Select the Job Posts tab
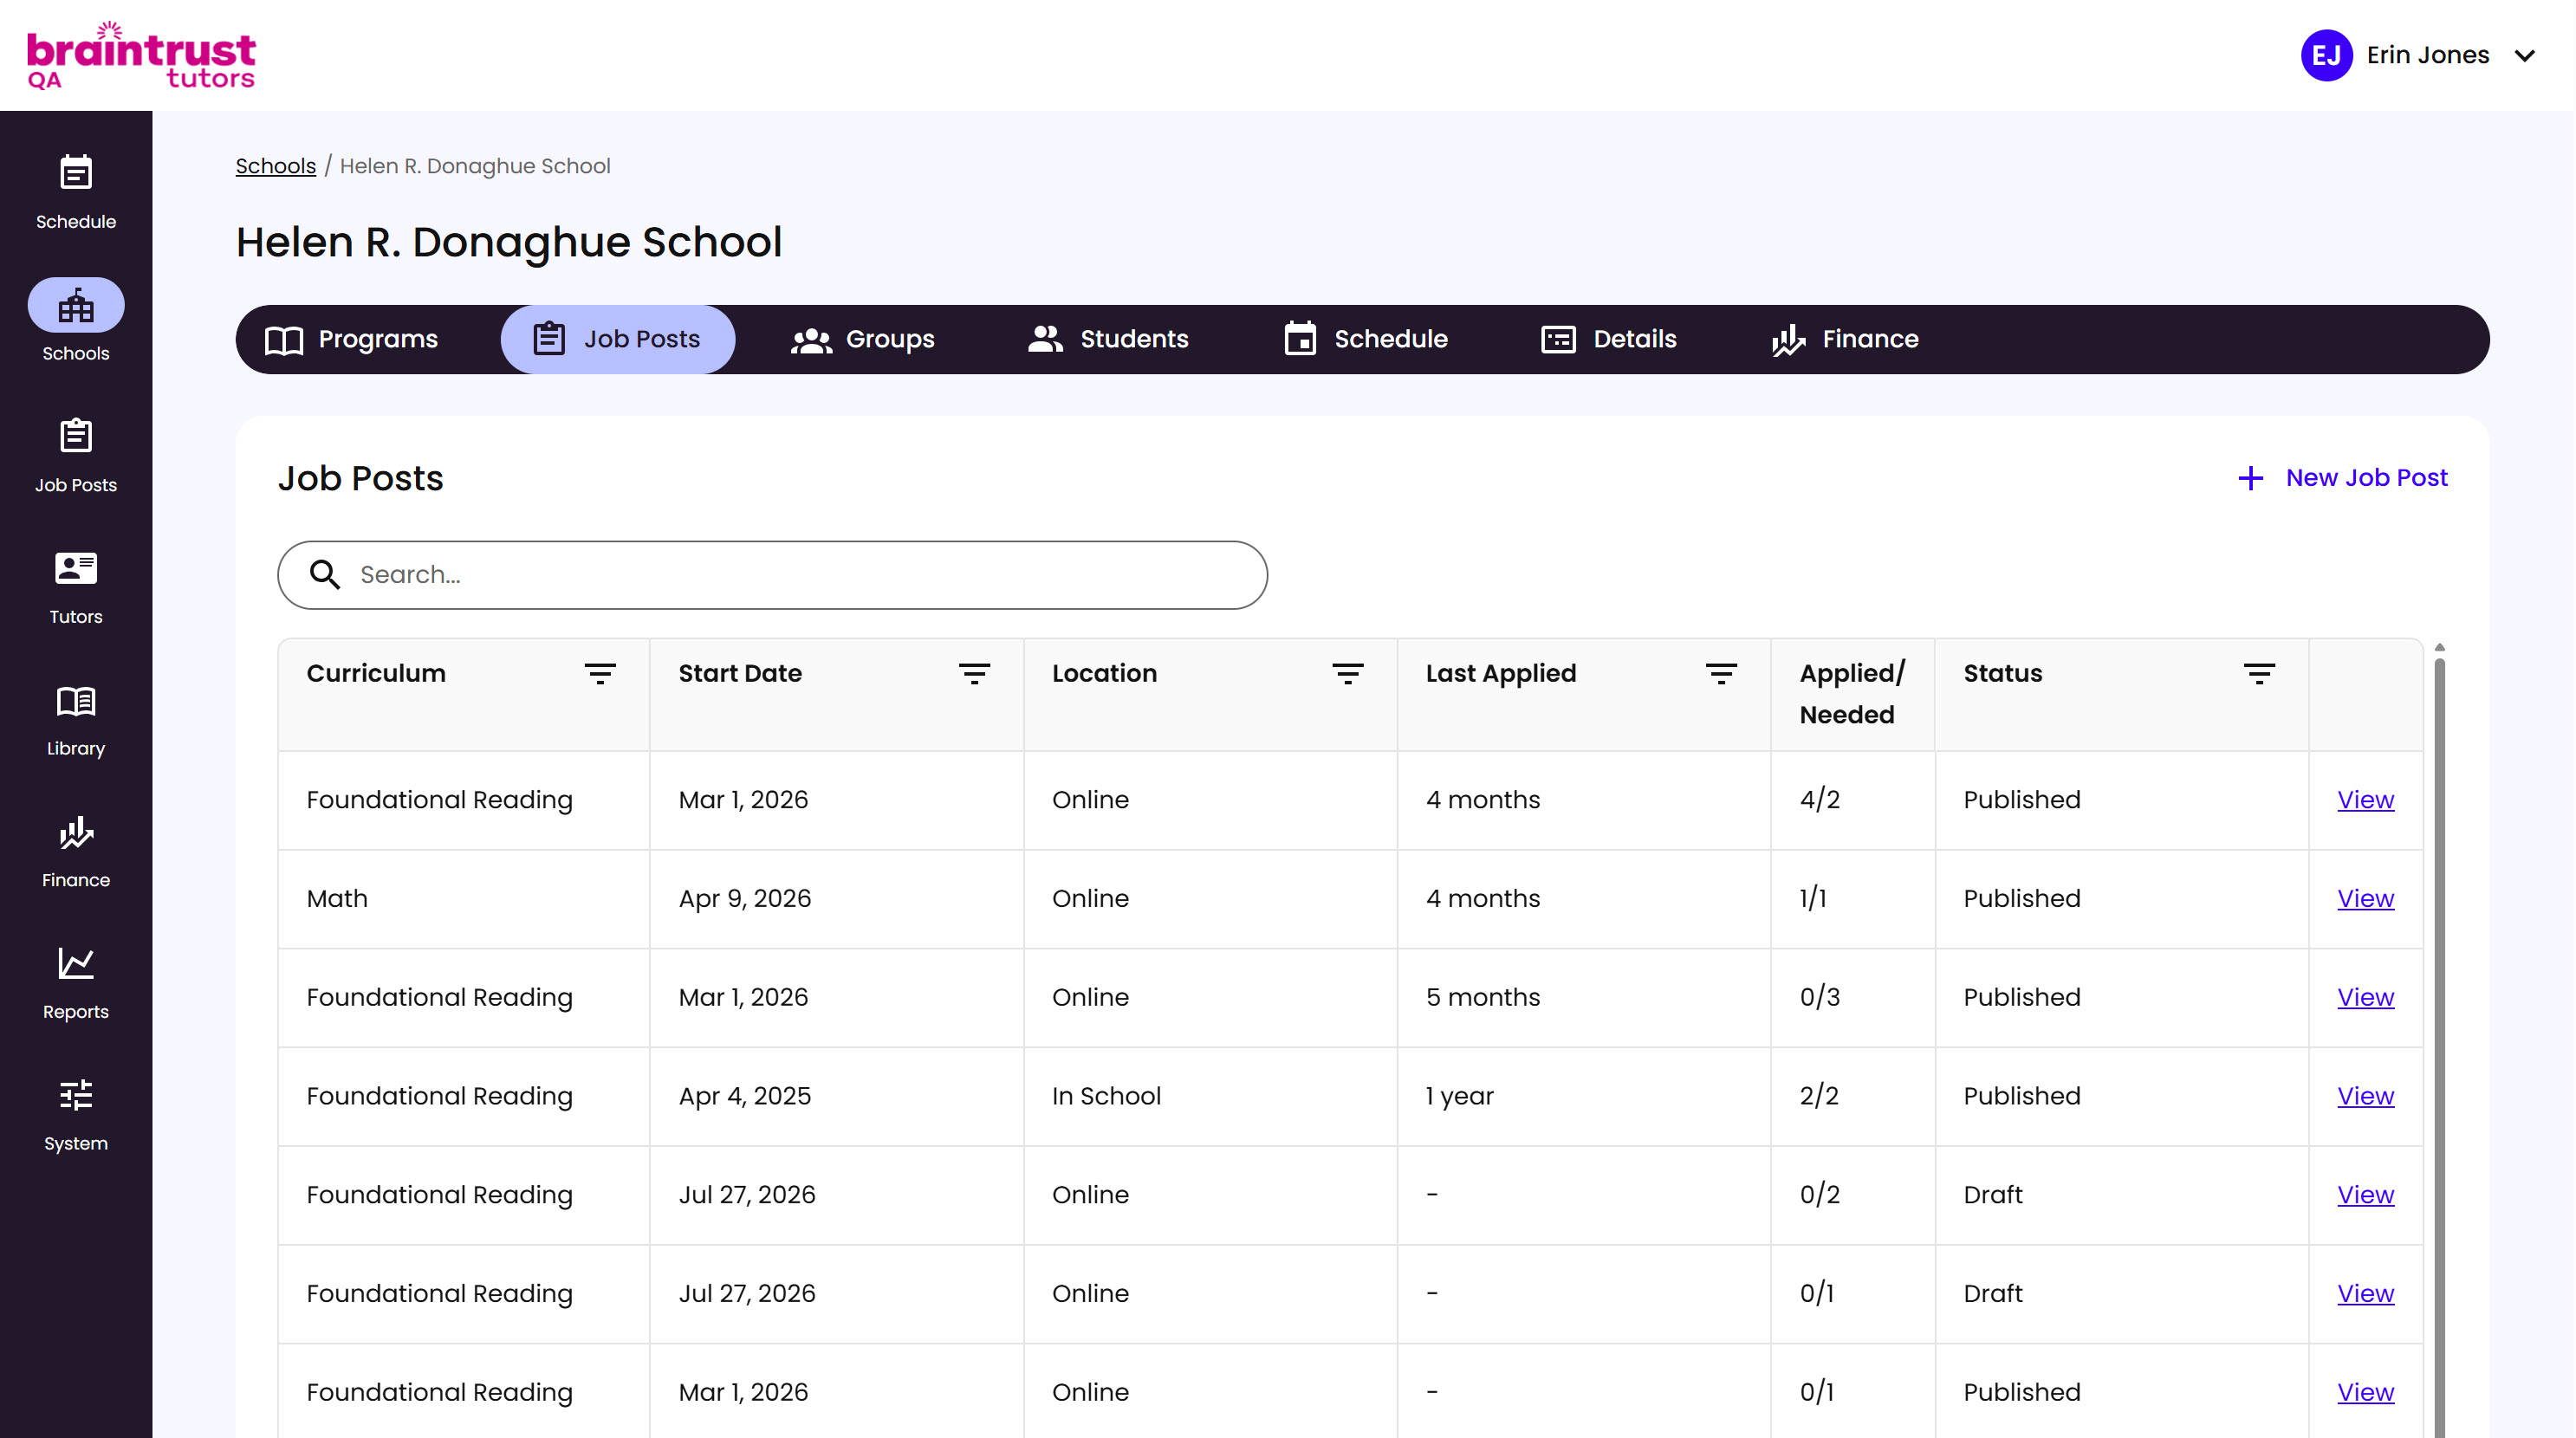This screenshot has height=1438, width=2576. click(617, 339)
